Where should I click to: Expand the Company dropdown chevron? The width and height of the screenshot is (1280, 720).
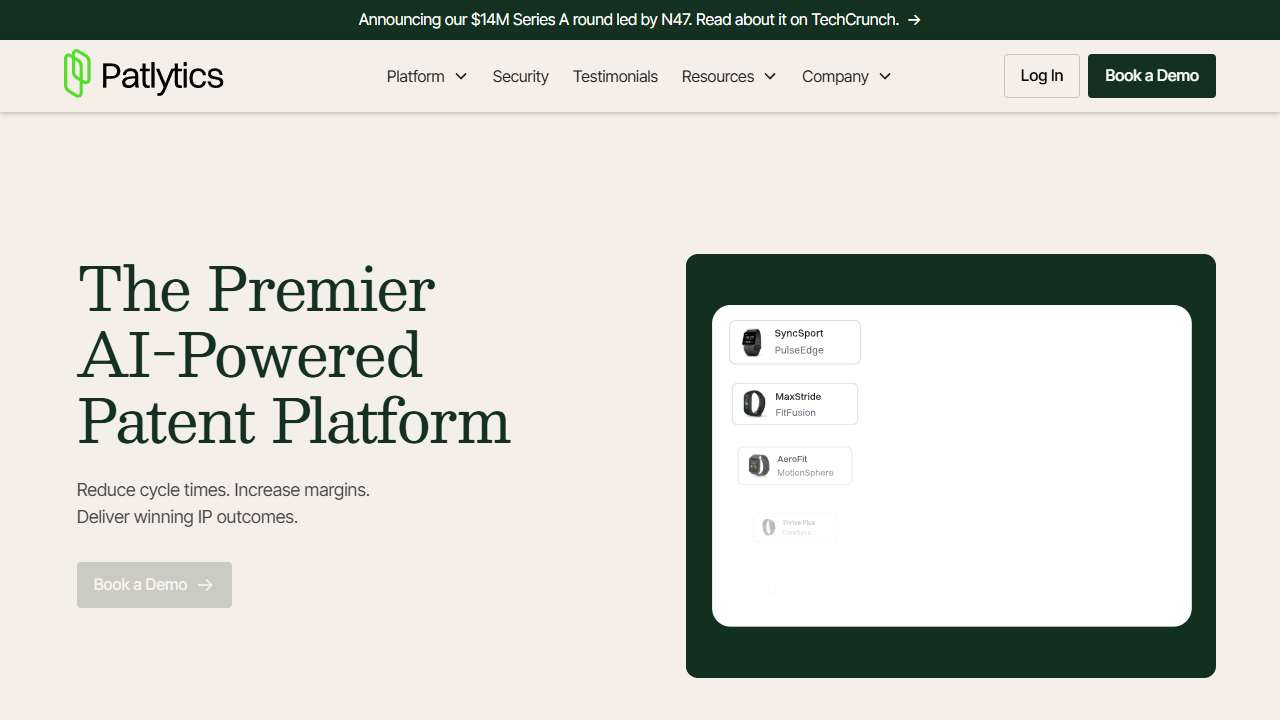coord(885,77)
